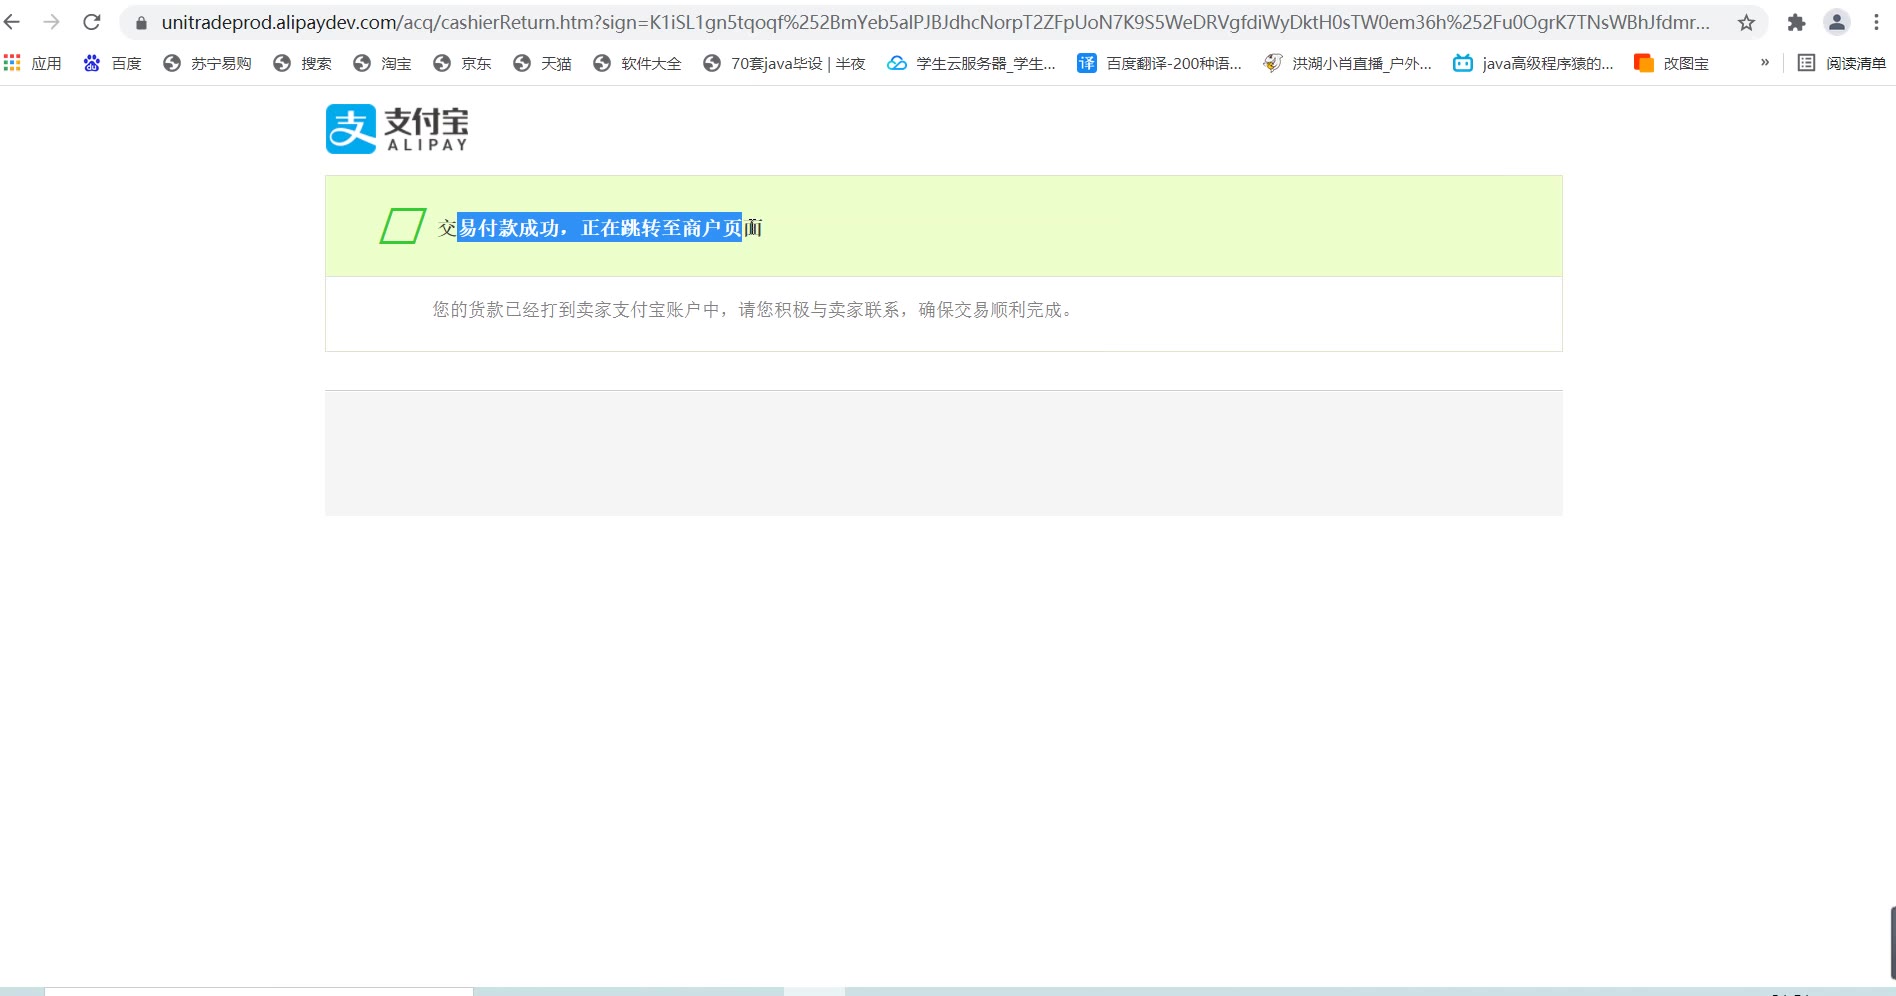Screen dimensions: 1896x996
Task: Open the 应用 apps grid shortcut
Action: [x=33, y=63]
